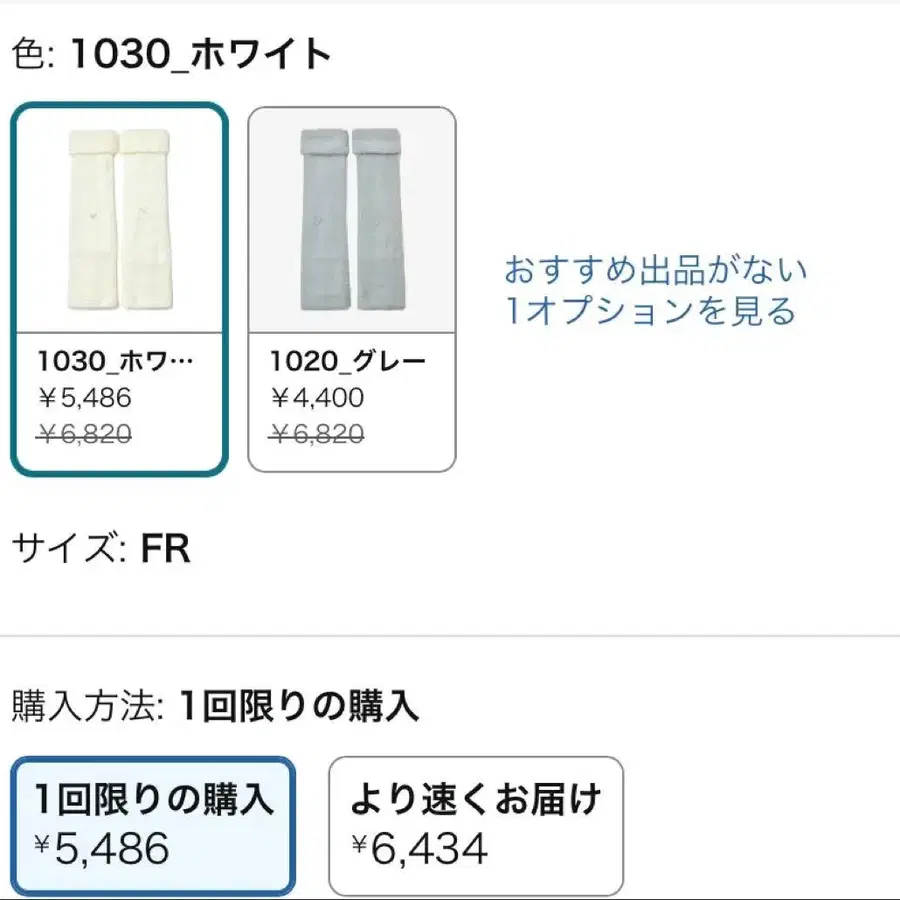This screenshot has height=900, width=900.
Task: Click the ¥6,434 faster delivery price
Action: point(420,849)
